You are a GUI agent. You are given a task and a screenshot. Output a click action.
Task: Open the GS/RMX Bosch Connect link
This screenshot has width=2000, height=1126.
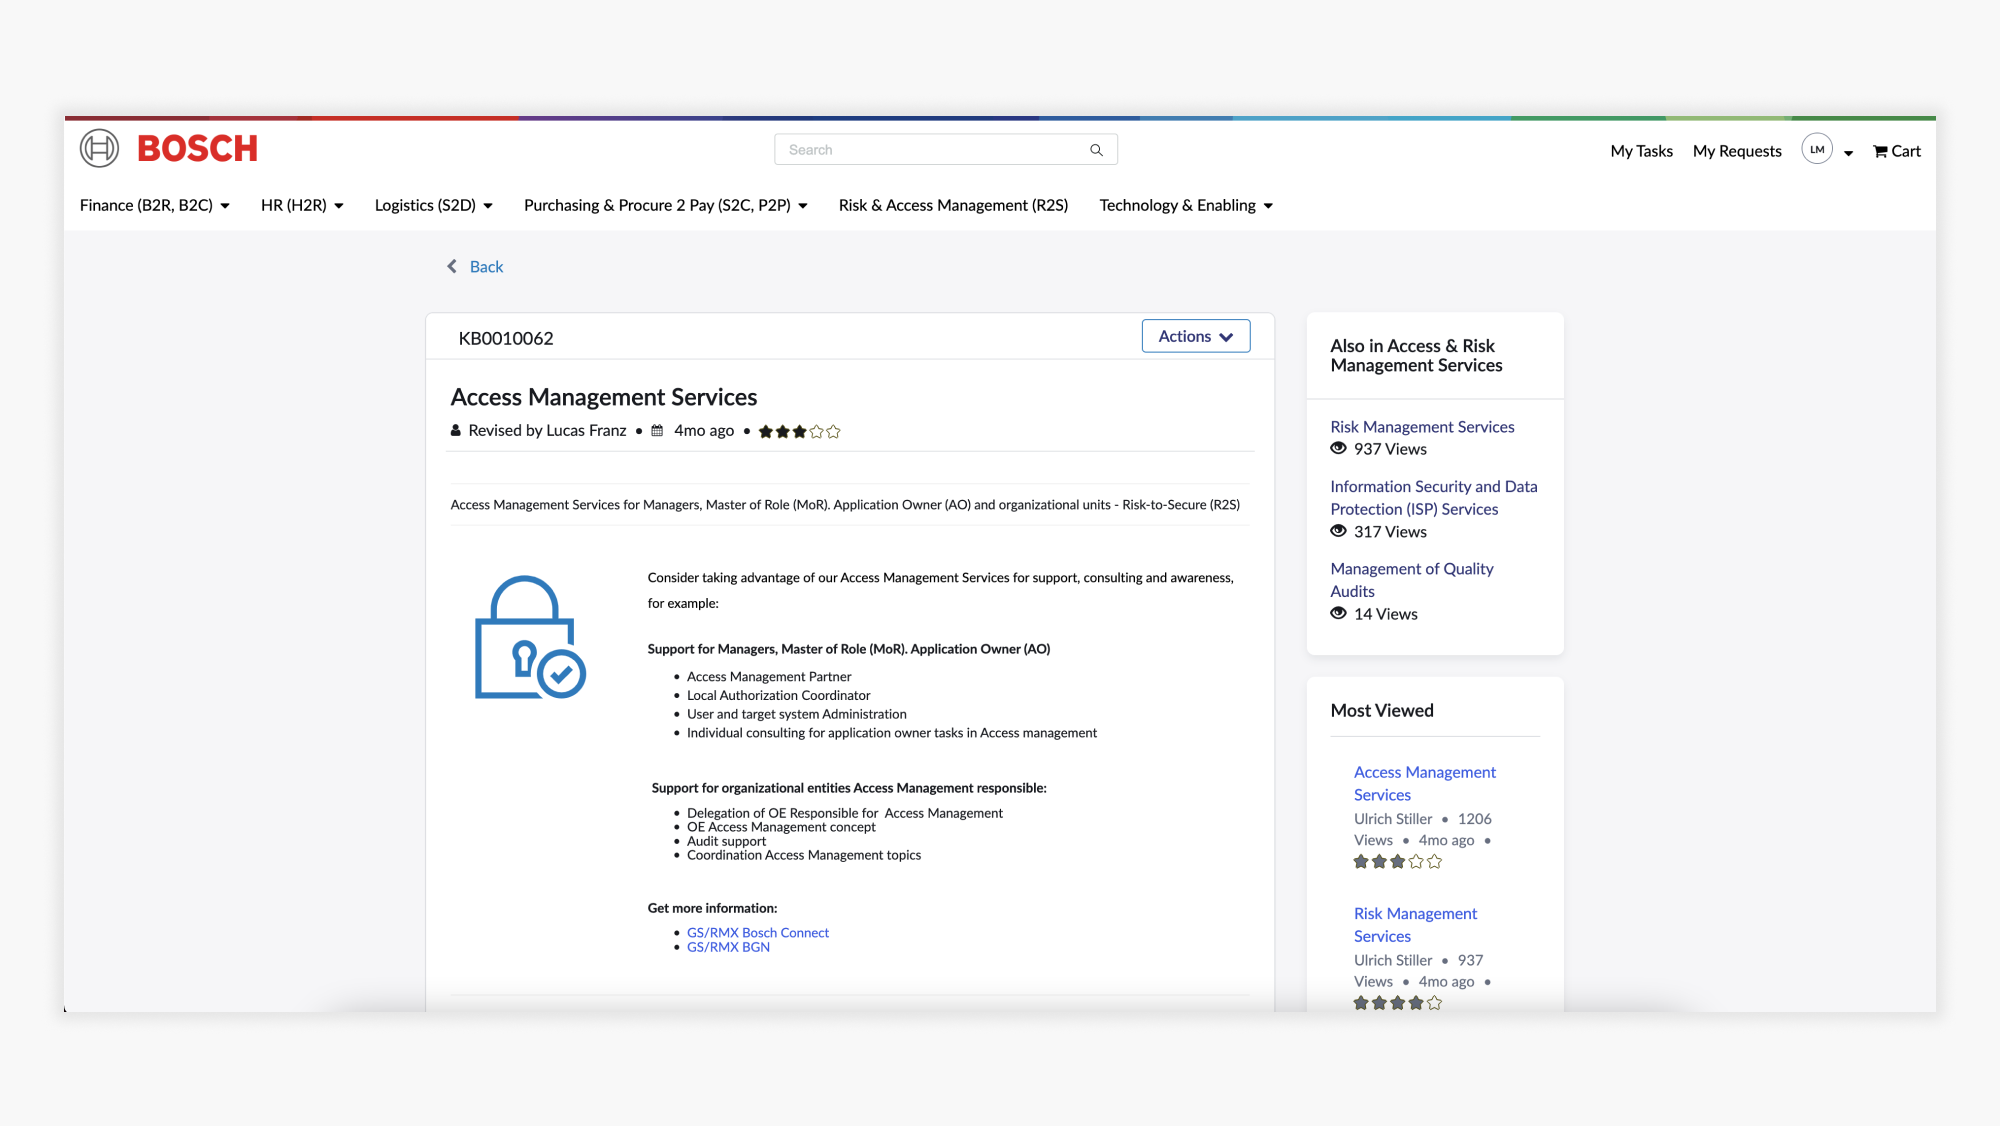pos(757,932)
